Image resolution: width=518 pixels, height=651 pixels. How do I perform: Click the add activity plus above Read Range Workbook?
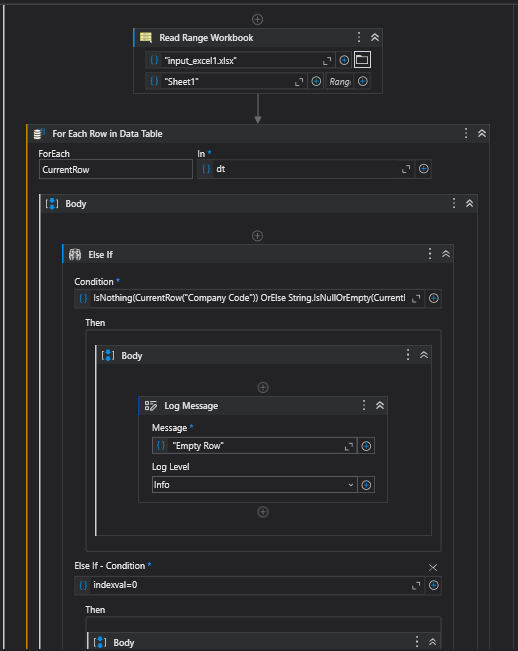point(257,19)
